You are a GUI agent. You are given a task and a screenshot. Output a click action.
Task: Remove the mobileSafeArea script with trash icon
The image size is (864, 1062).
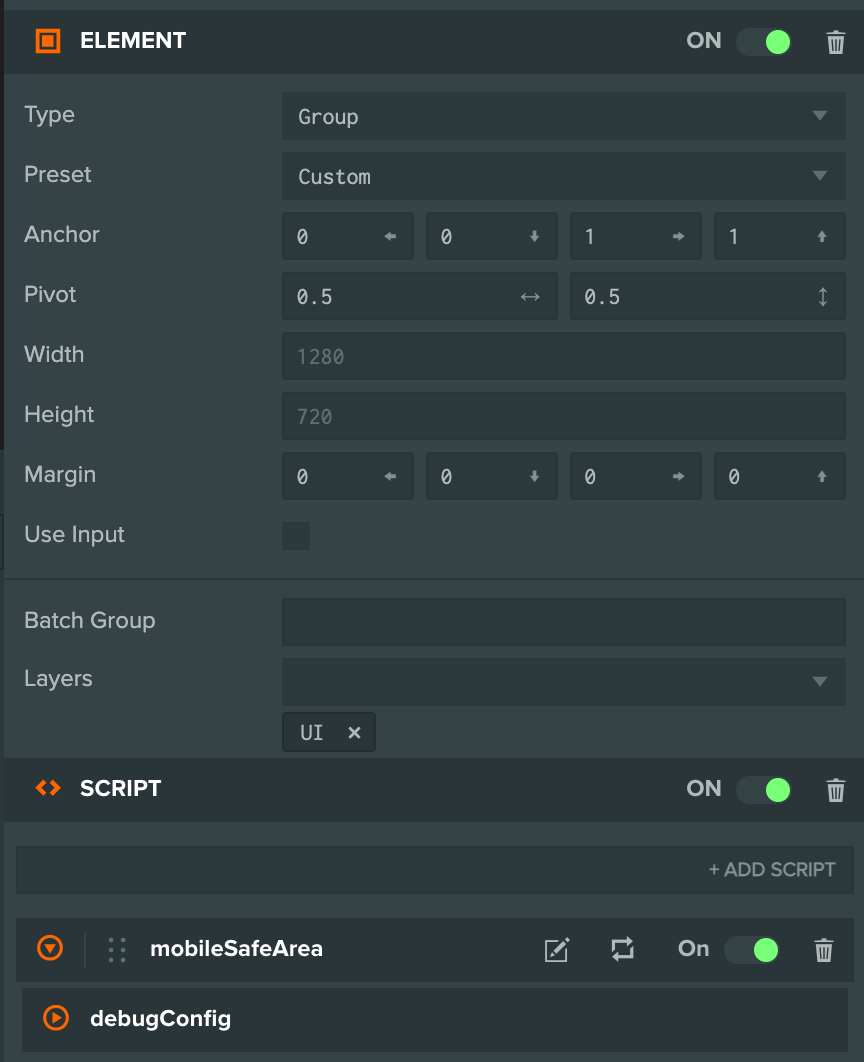pyautogui.click(x=823, y=950)
